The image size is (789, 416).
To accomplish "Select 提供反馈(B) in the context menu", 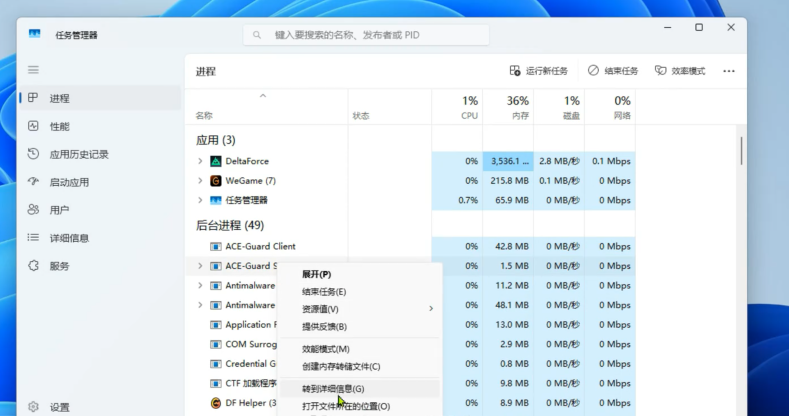I will click(359, 326).
